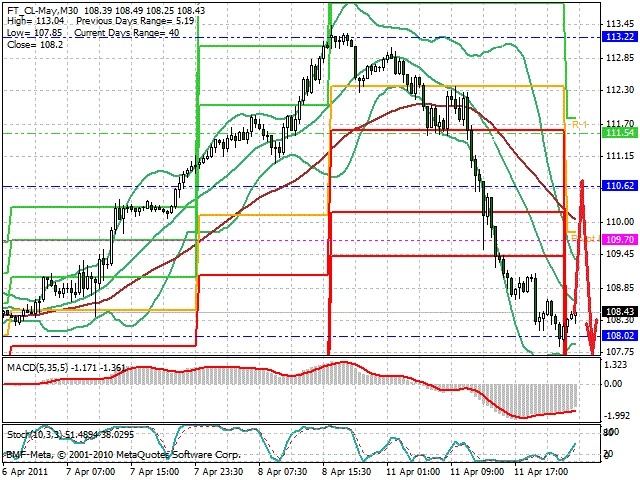
Task: Click the 7 Apr 23:30 time marker
Action: click(219, 472)
